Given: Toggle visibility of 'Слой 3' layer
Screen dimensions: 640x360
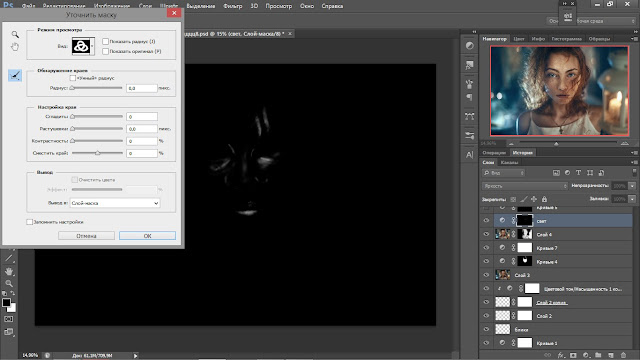Looking at the screenshot, I should coord(486,275).
